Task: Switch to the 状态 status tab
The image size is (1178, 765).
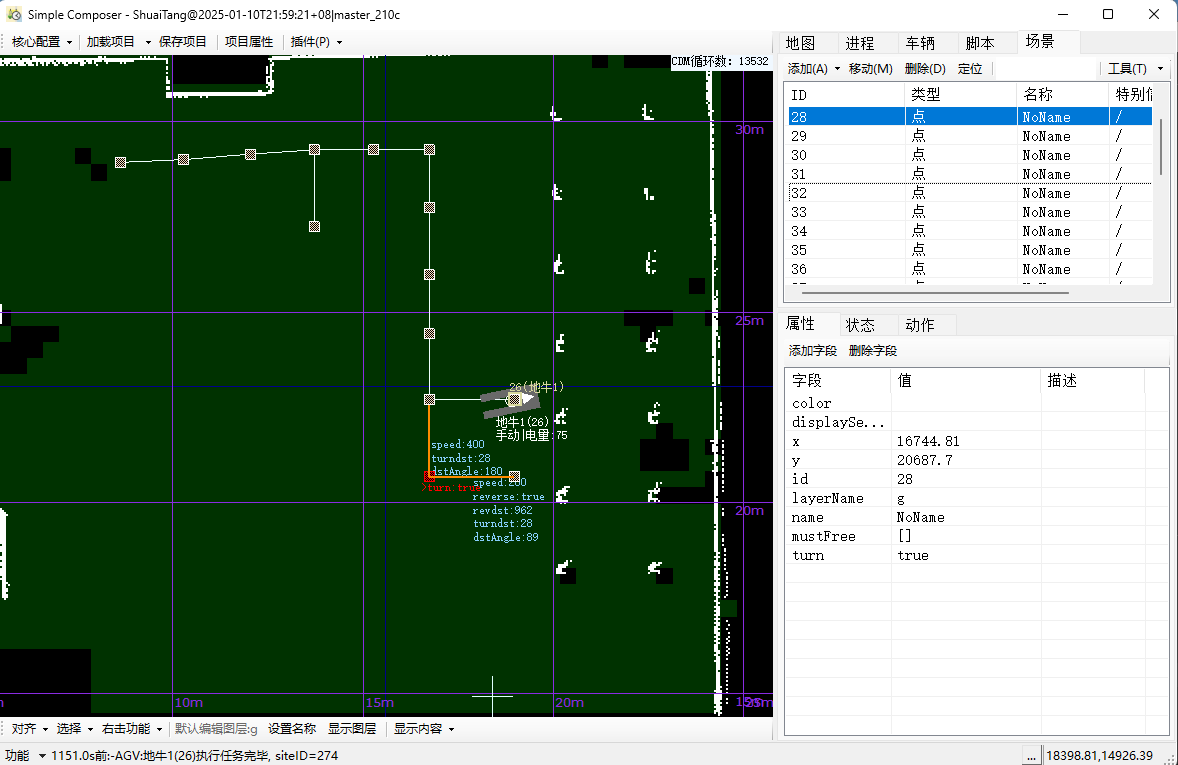Action: 860,325
